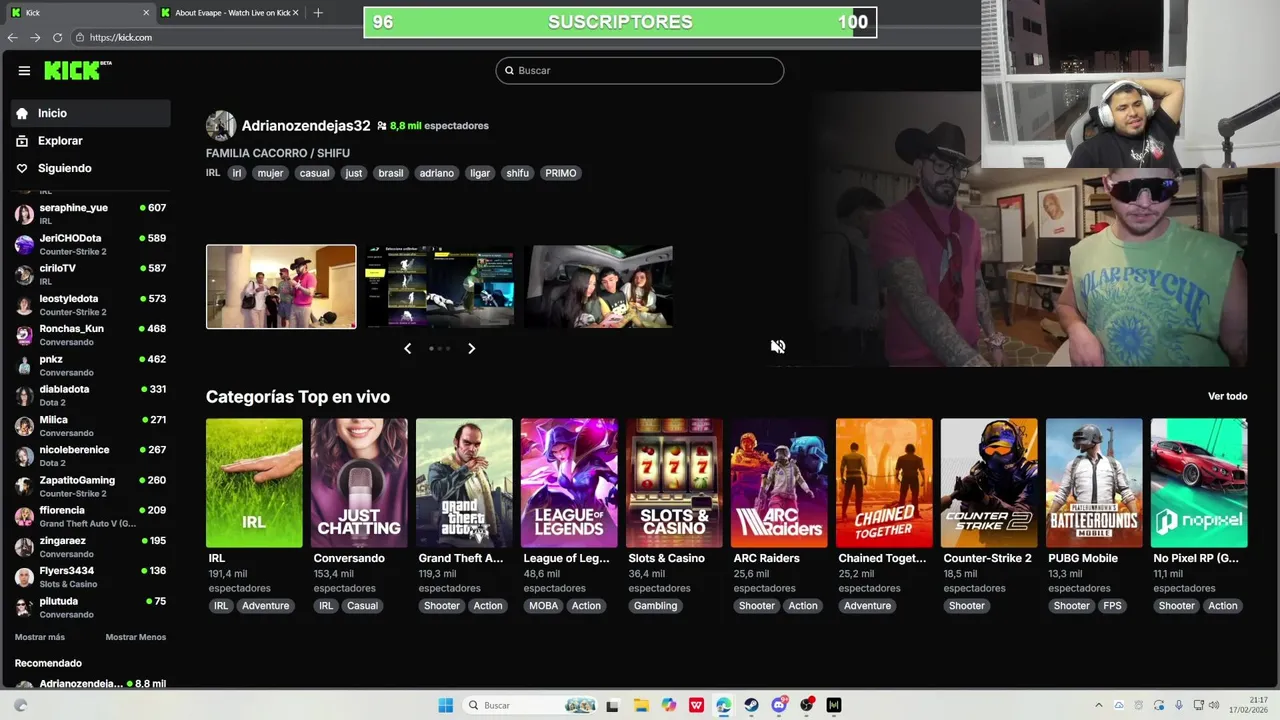The height and width of the screenshot is (720, 1280).
Task: Show previous featured stream
Action: coord(407,348)
